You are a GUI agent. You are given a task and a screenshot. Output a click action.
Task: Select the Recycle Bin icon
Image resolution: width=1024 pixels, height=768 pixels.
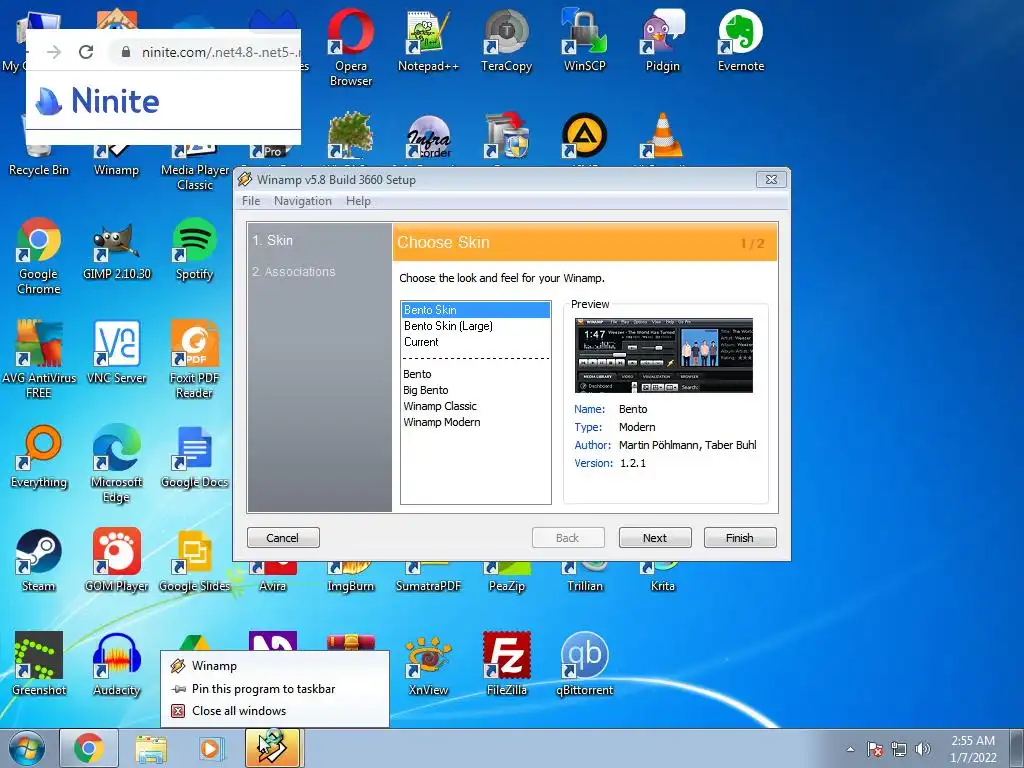coord(39,161)
